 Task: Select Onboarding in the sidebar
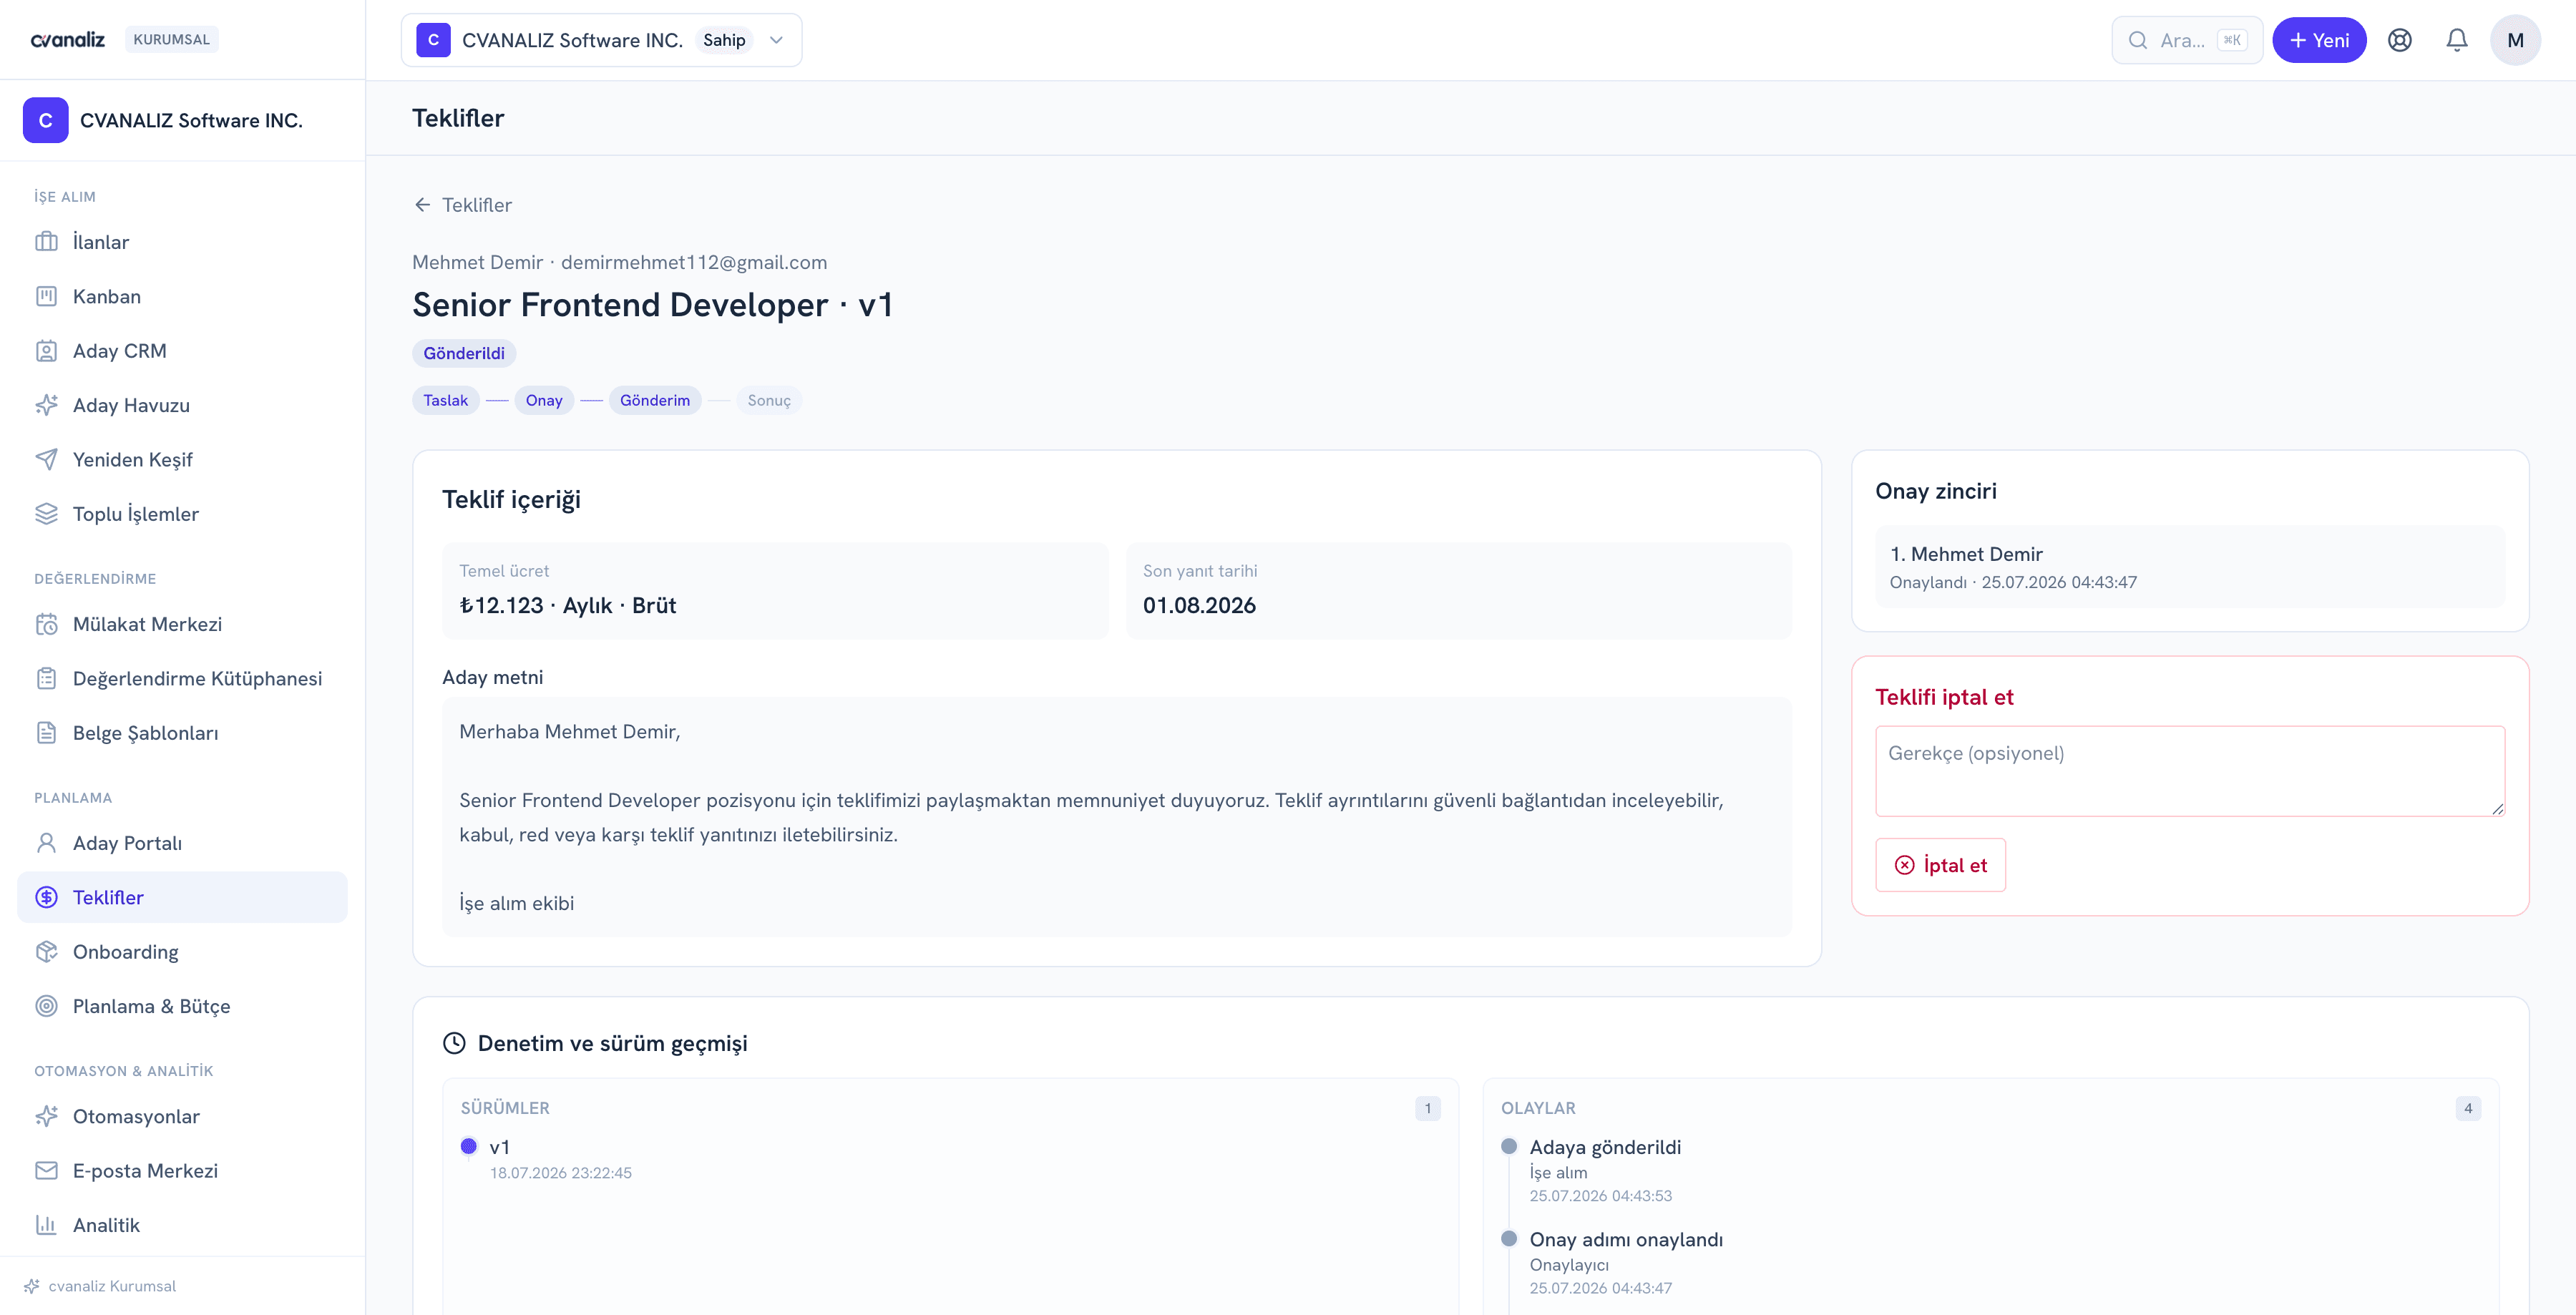[x=182, y=952]
